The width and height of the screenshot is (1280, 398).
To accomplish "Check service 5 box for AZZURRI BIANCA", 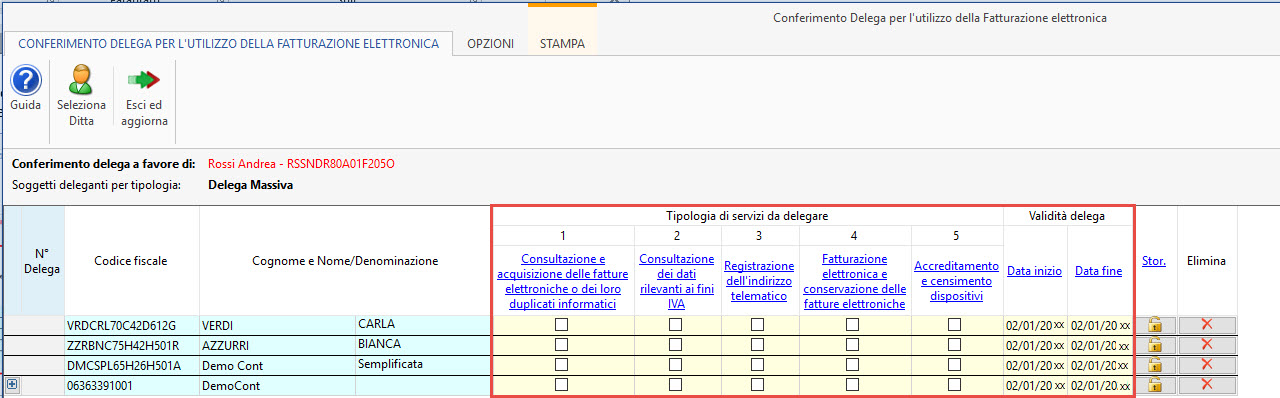I will pyautogui.click(x=955, y=345).
